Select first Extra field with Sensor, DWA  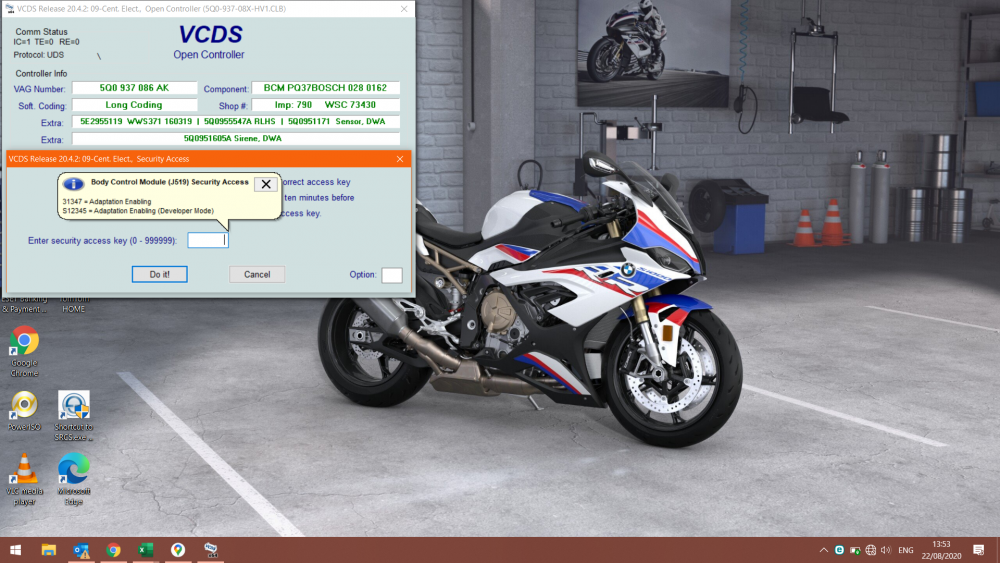point(236,121)
